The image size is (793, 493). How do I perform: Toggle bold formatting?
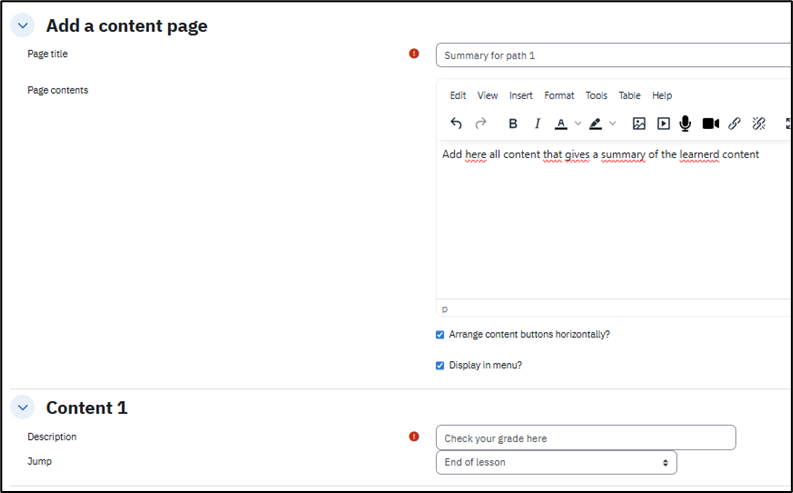[513, 124]
